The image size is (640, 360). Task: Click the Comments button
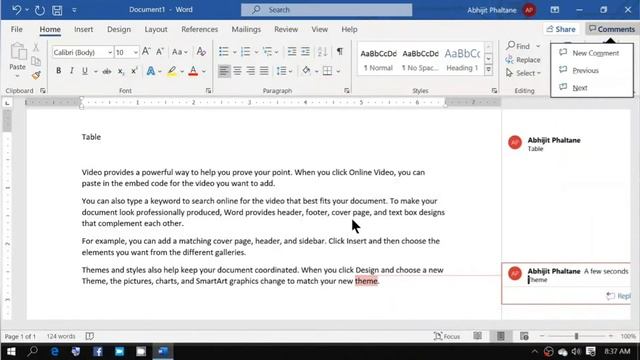point(612,29)
